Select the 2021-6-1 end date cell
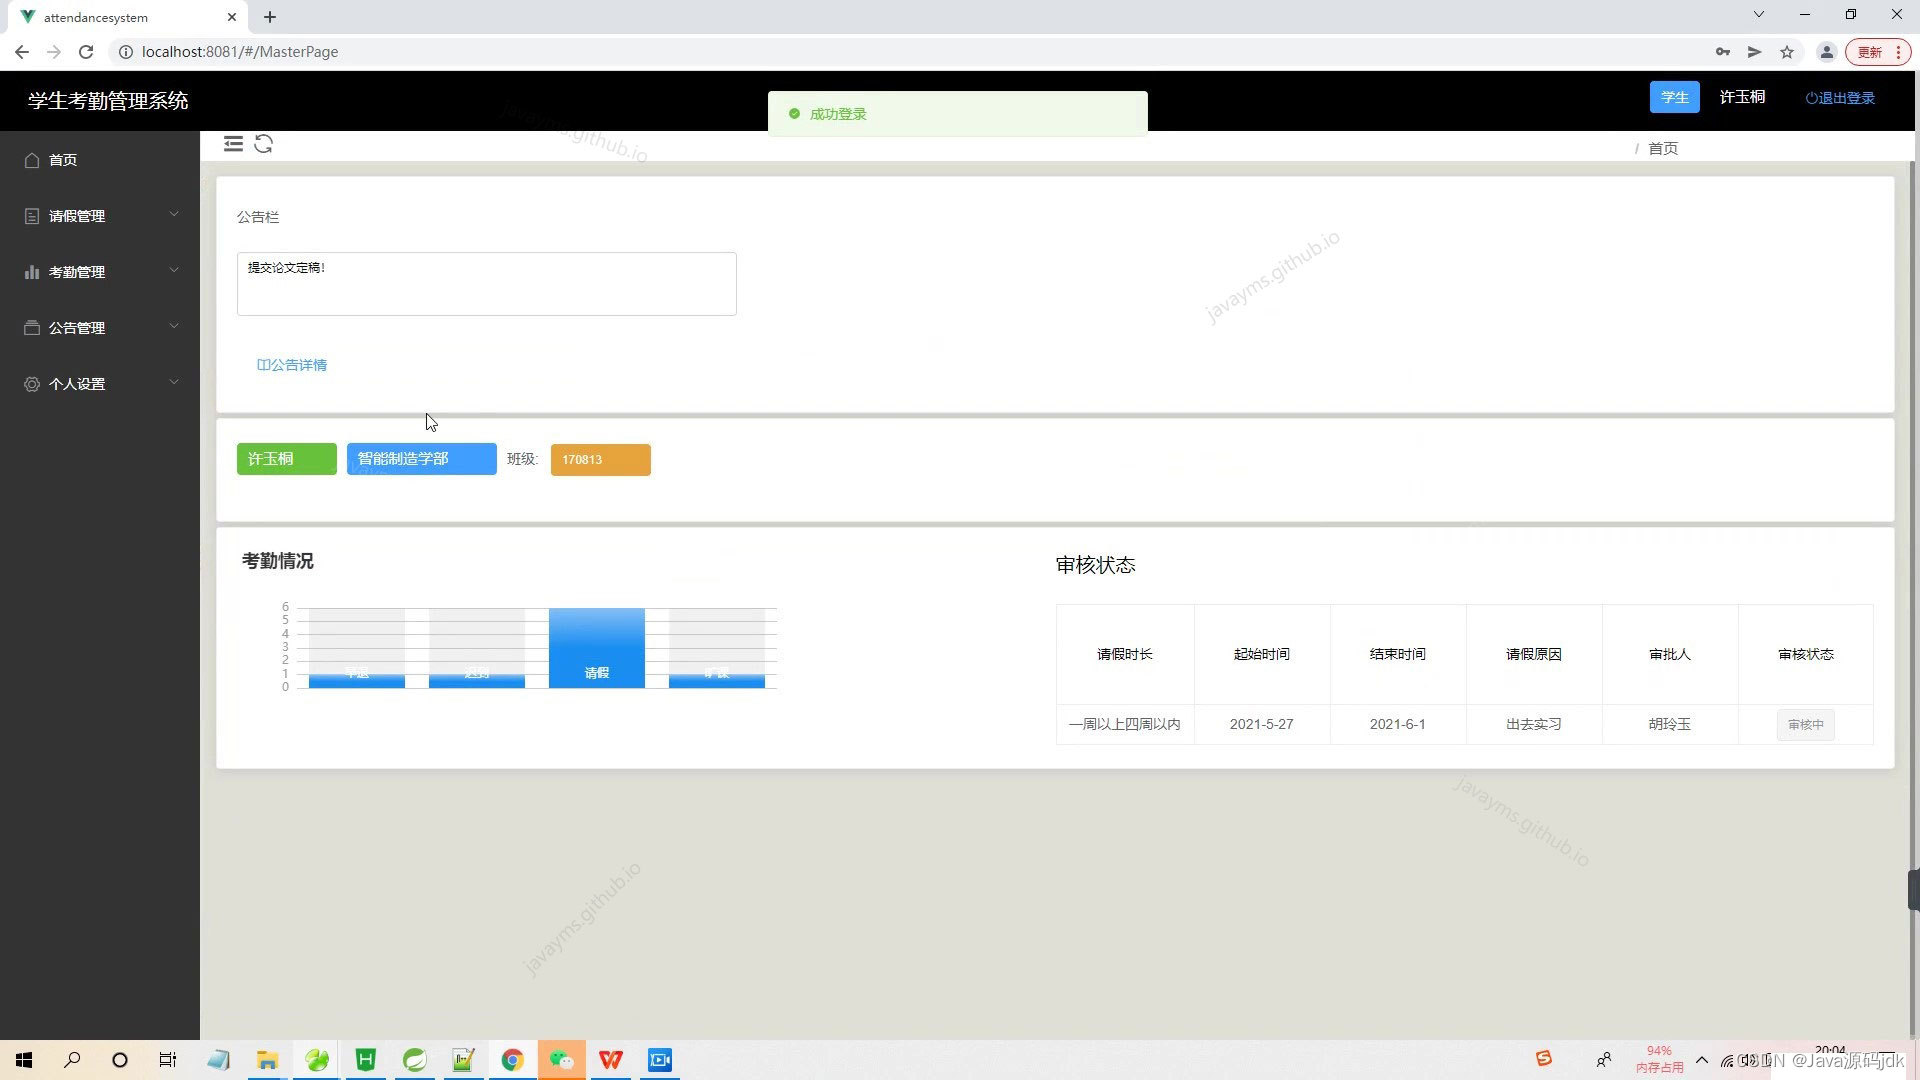Image resolution: width=1920 pixels, height=1080 pixels. tap(1398, 724)
